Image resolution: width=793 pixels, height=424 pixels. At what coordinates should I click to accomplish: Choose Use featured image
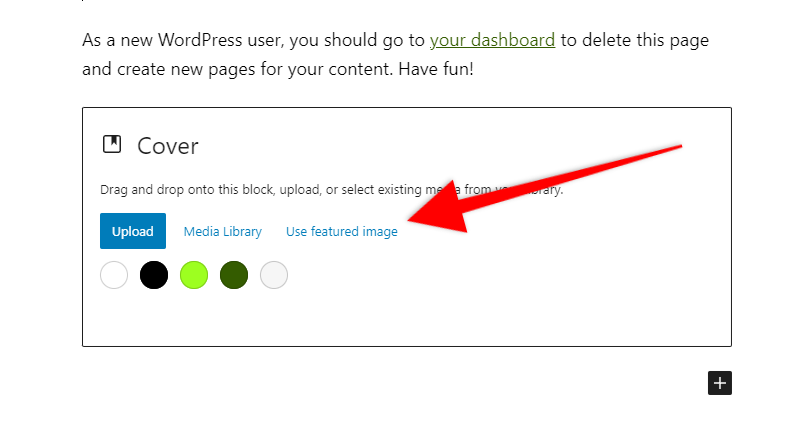click(342, 232)
